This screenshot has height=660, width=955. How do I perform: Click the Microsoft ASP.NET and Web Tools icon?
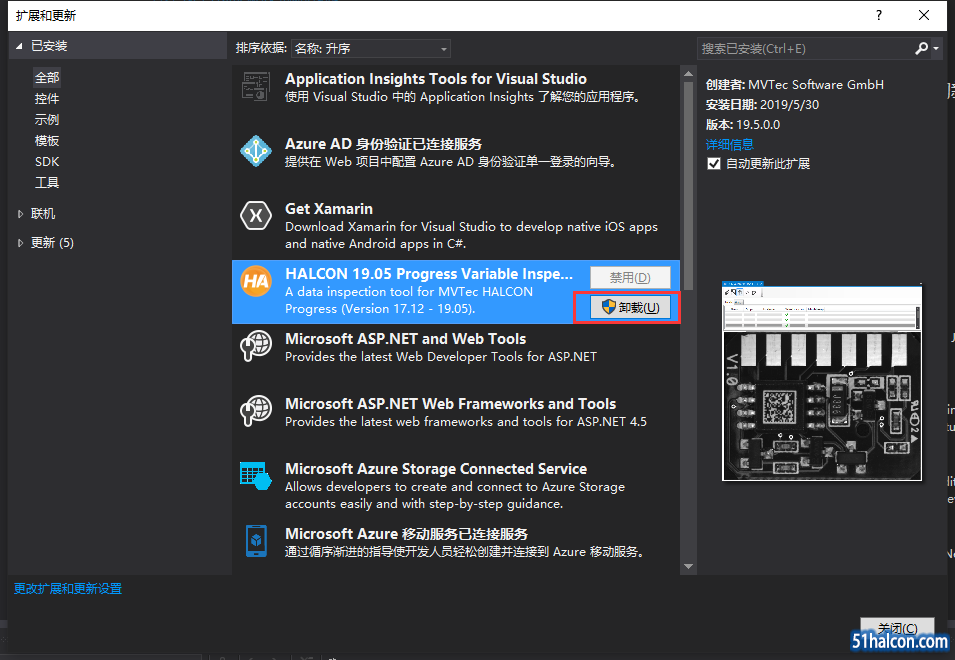coord(256,346)
